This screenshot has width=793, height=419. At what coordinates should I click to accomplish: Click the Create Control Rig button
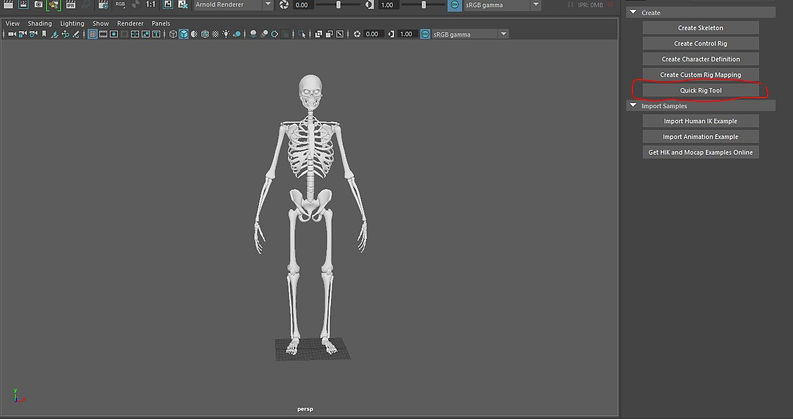click(700, 44)
